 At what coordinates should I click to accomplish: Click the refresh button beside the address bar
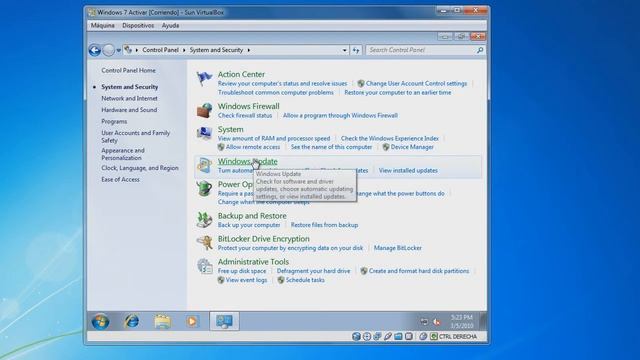coord(356,50)
